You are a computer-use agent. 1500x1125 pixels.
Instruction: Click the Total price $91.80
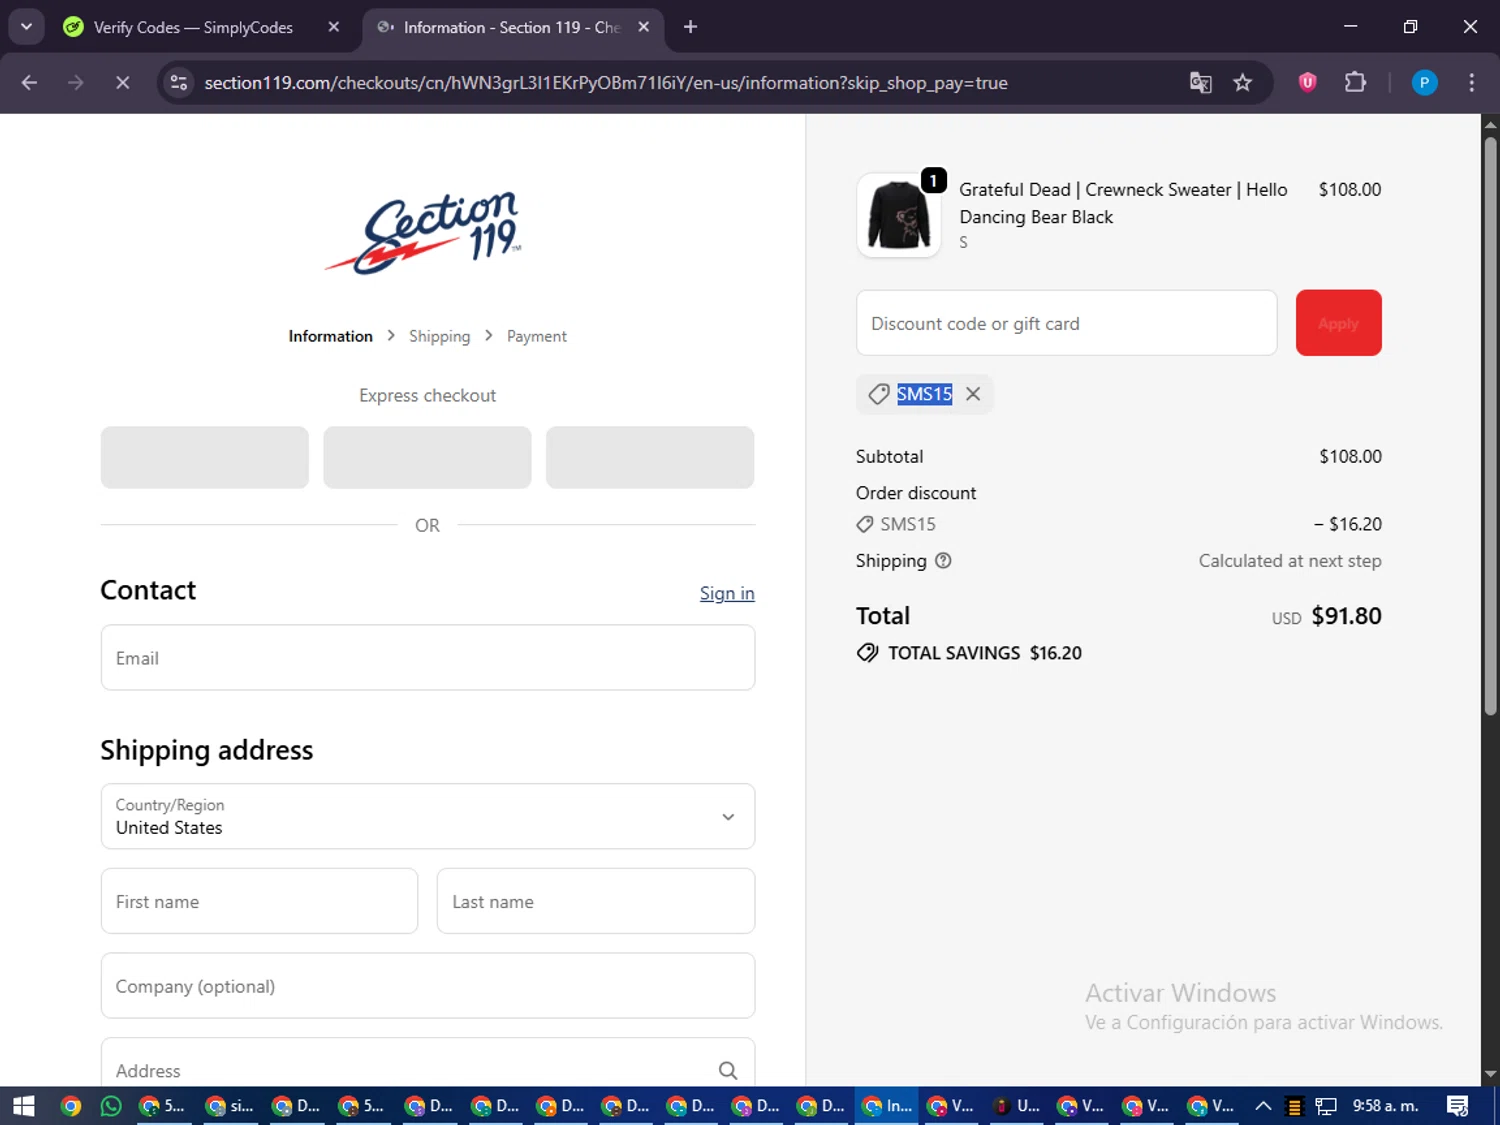point(1346,616)
